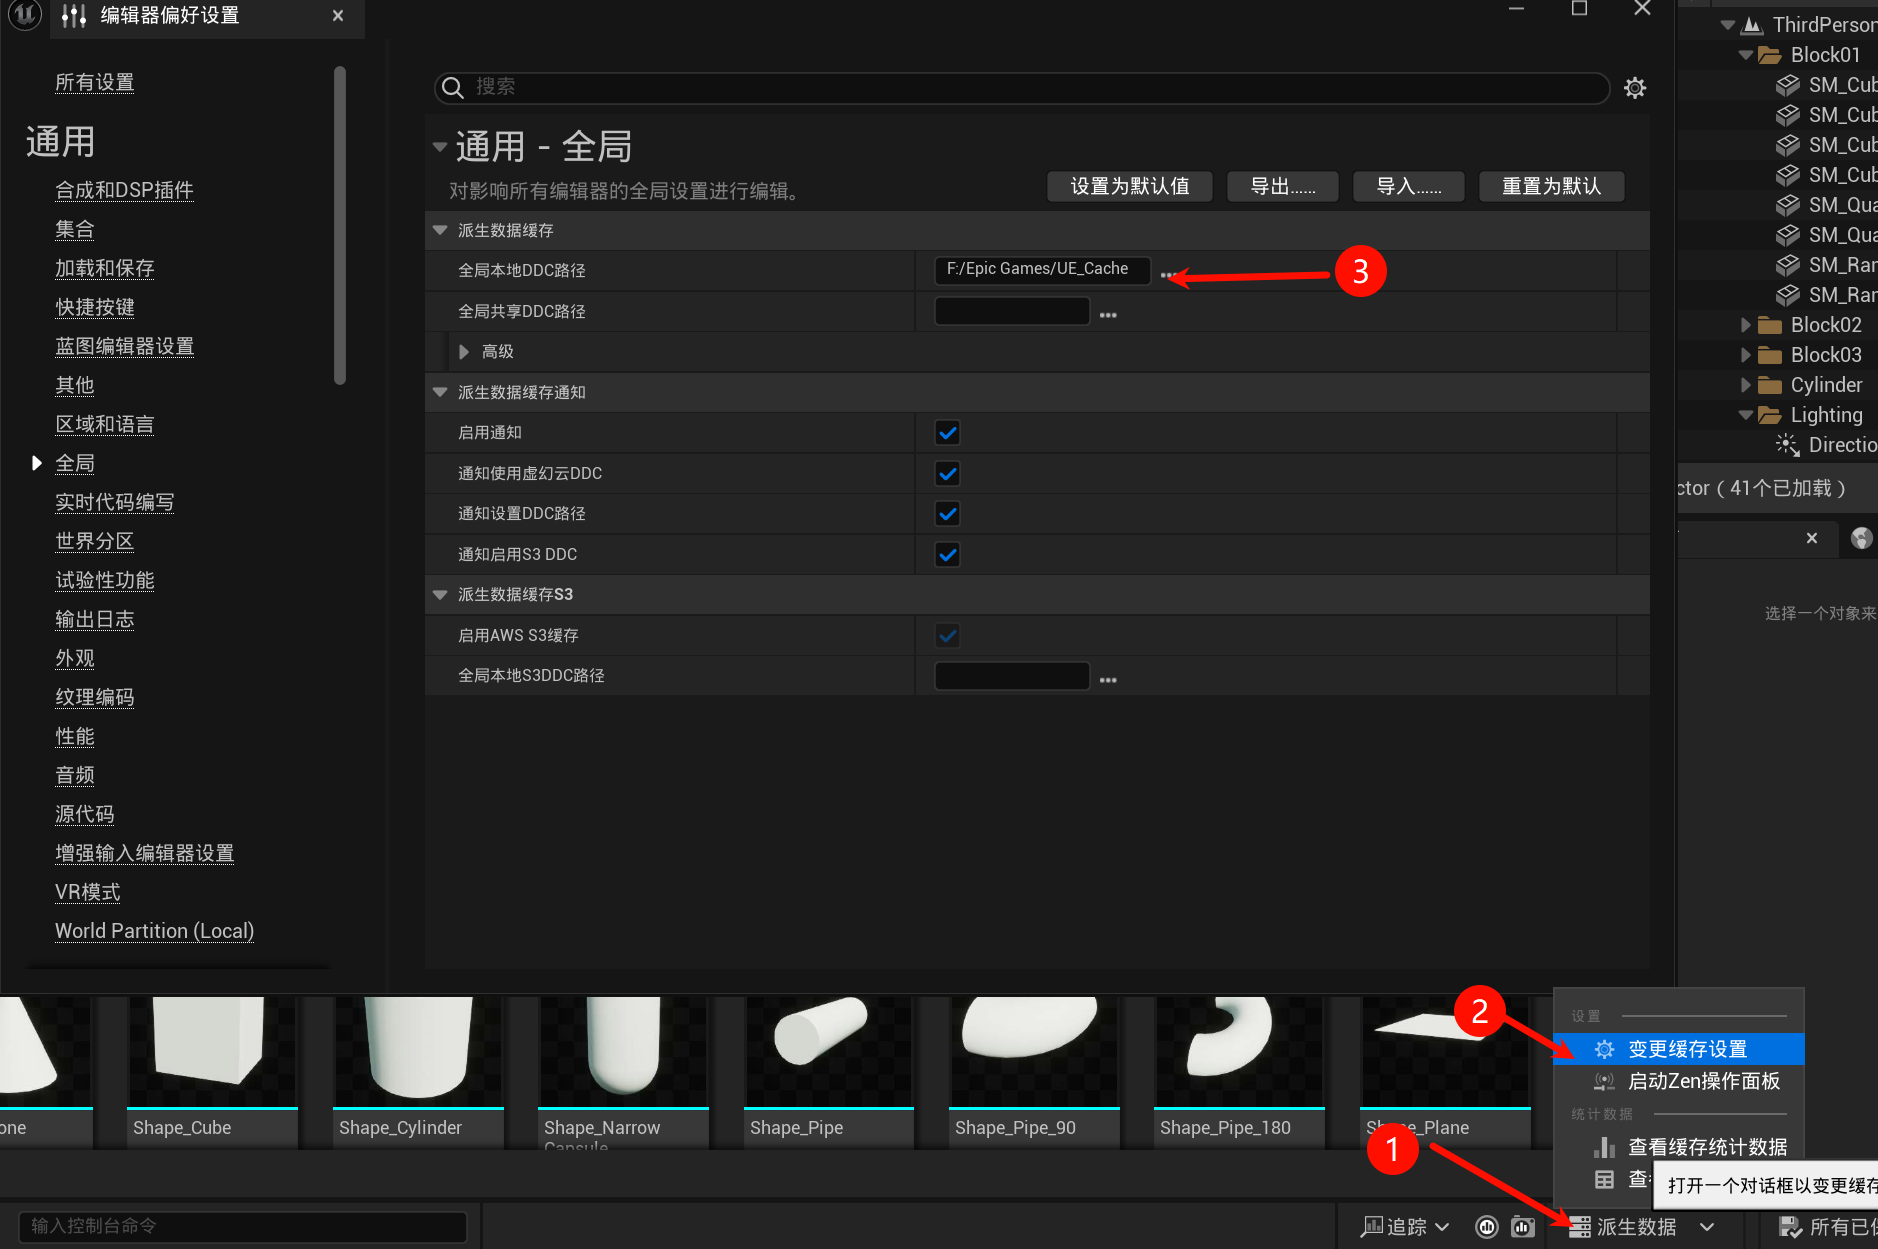Screen dimensions: 1878x1249
Task: Click the settings sidebar vertical scrollbar
Action: (340, 225)
